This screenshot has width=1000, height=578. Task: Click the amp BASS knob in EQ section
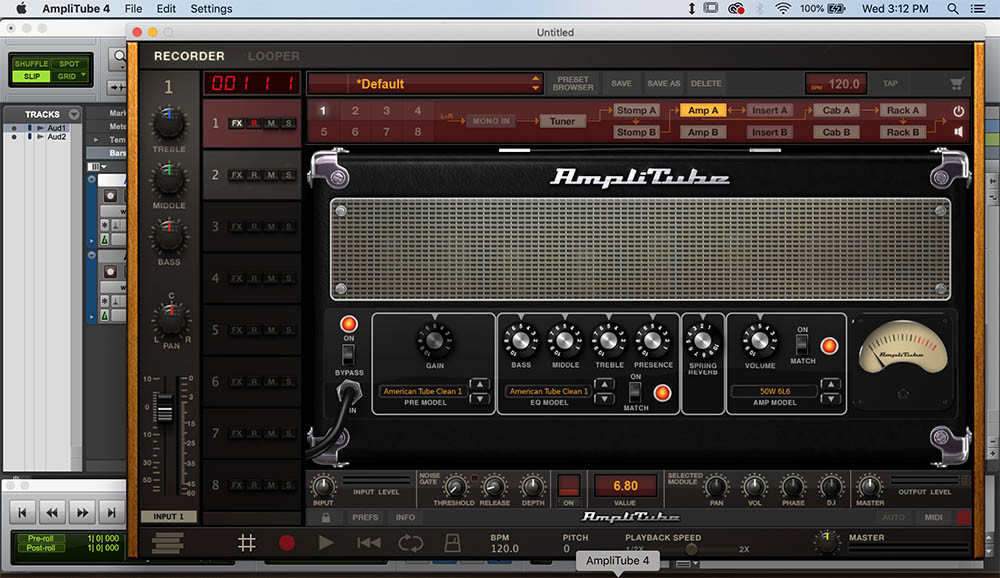point(521,341)
